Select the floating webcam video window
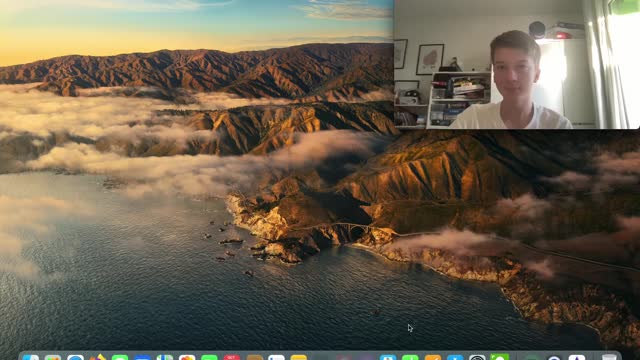The width and height of the screenshot is (640, 360). click(517, 64)
